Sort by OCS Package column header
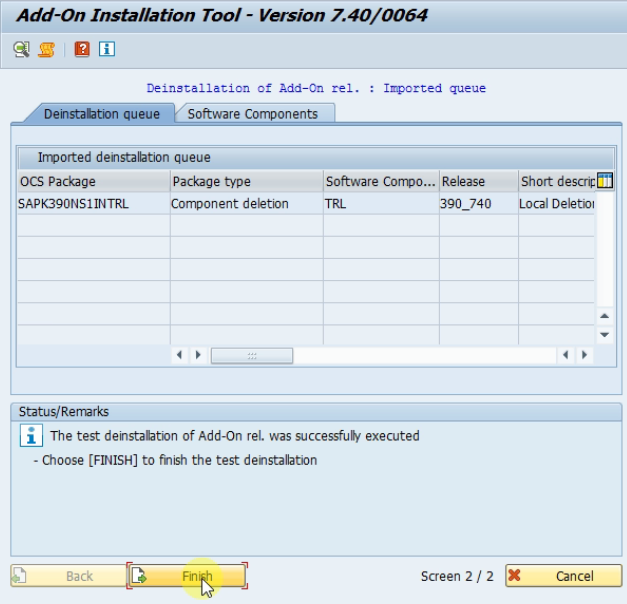 point(92,182)
